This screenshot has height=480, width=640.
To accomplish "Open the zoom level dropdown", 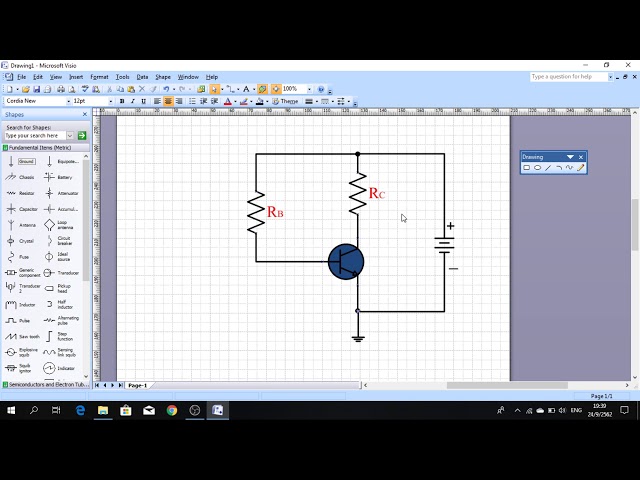I will [309, 89].
